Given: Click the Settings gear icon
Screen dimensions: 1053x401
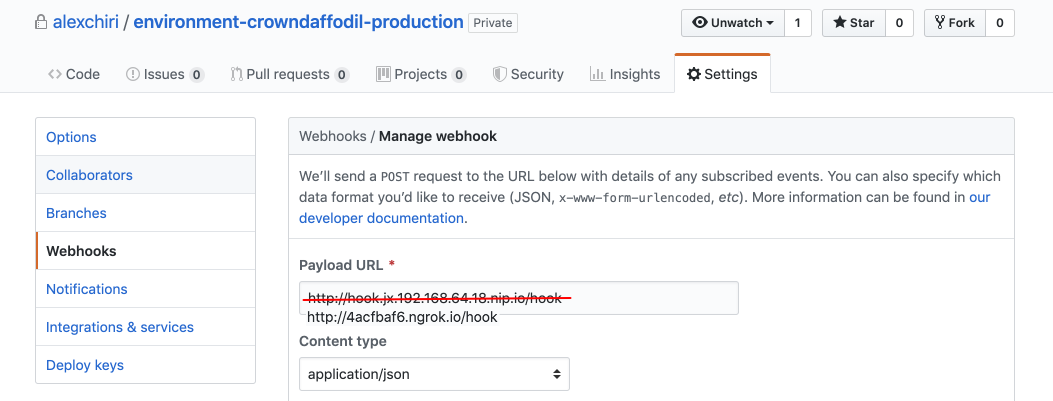Looking at the screenshot, I should (x=694, y=74).
